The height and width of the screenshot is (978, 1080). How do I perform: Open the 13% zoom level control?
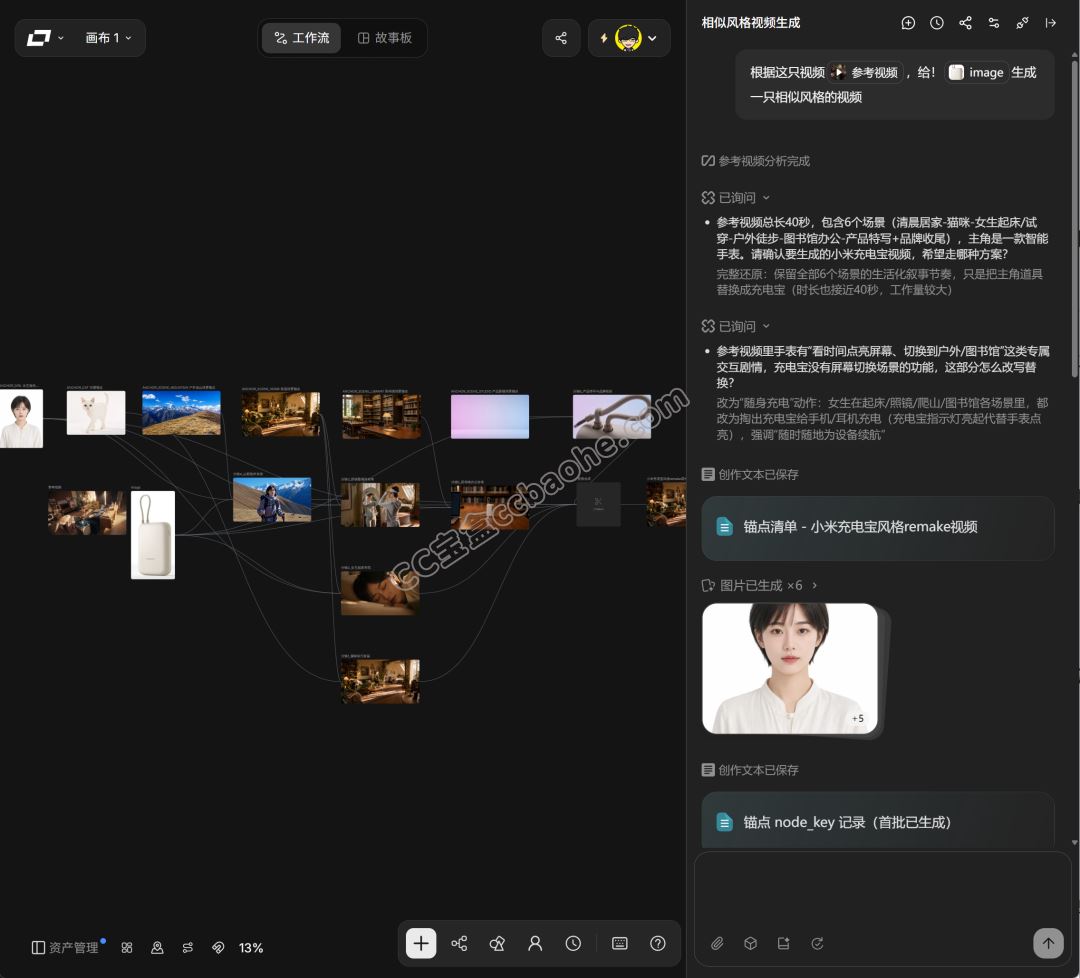[x=251, y=948]
